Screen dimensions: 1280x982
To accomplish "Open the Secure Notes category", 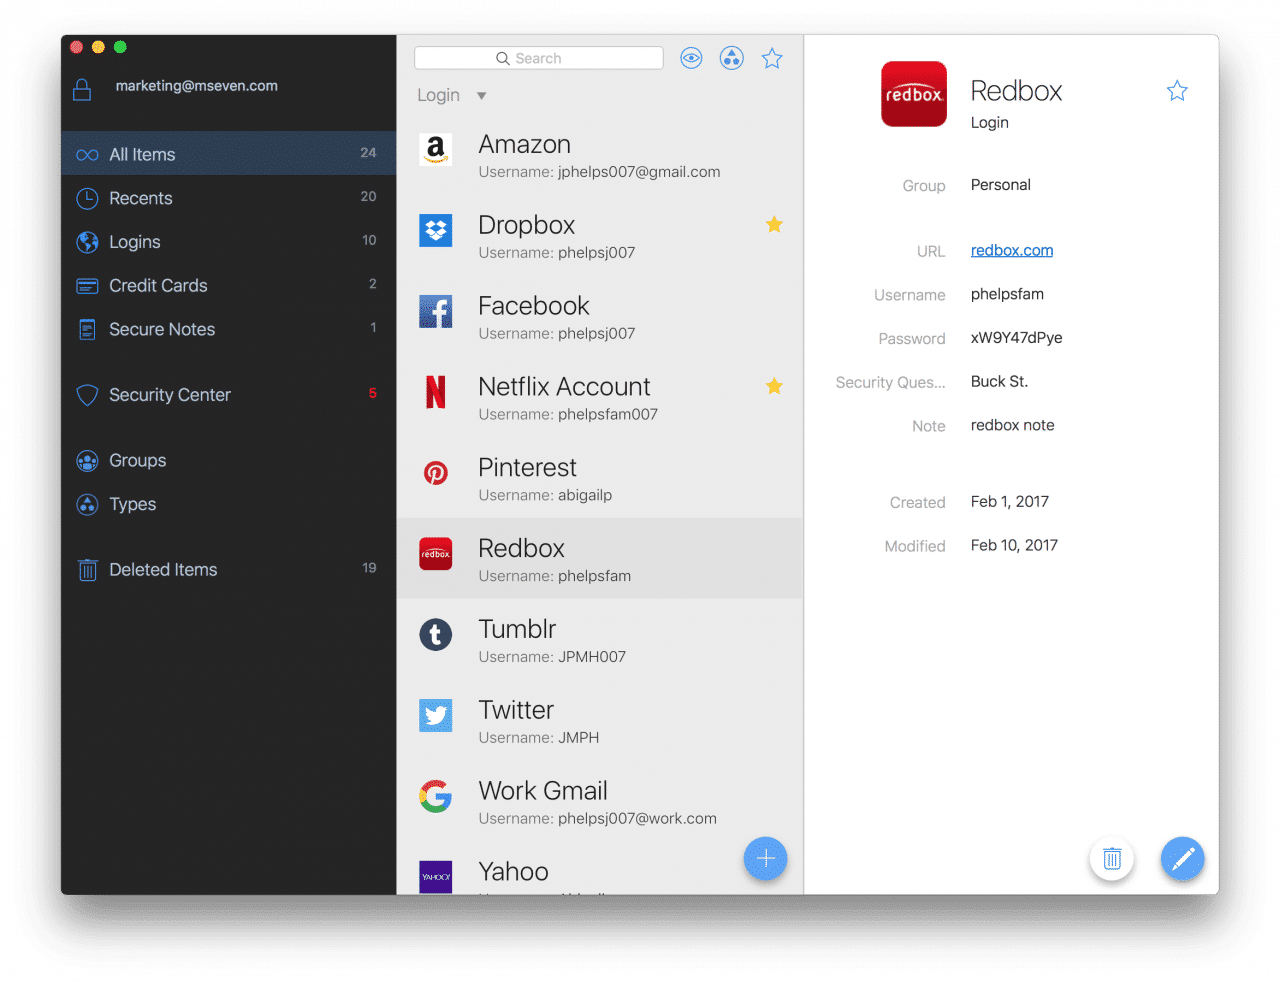I will click(x=229, y=329).
